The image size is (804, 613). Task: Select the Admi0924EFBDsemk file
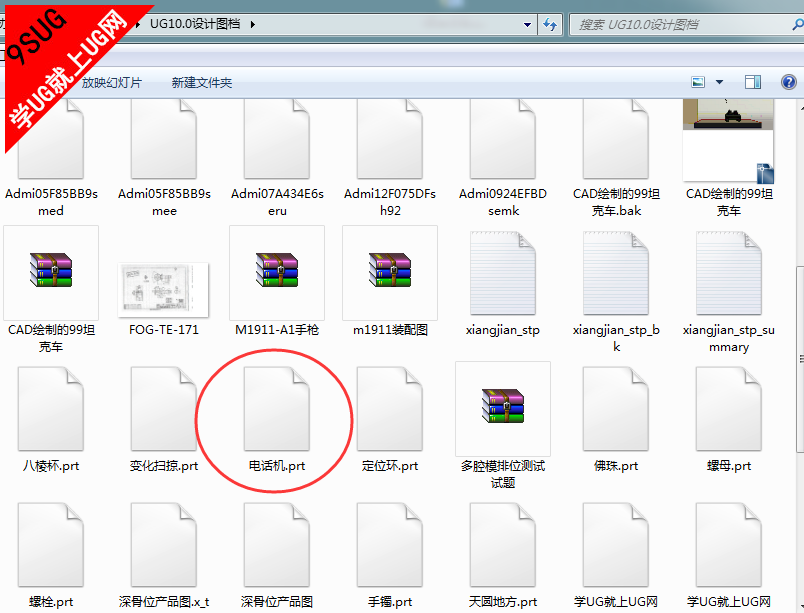click(503, 139)
